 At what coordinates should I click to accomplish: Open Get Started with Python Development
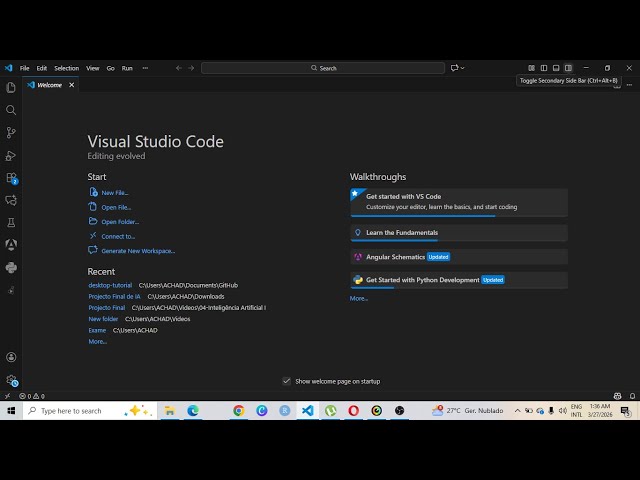point(459,280)
